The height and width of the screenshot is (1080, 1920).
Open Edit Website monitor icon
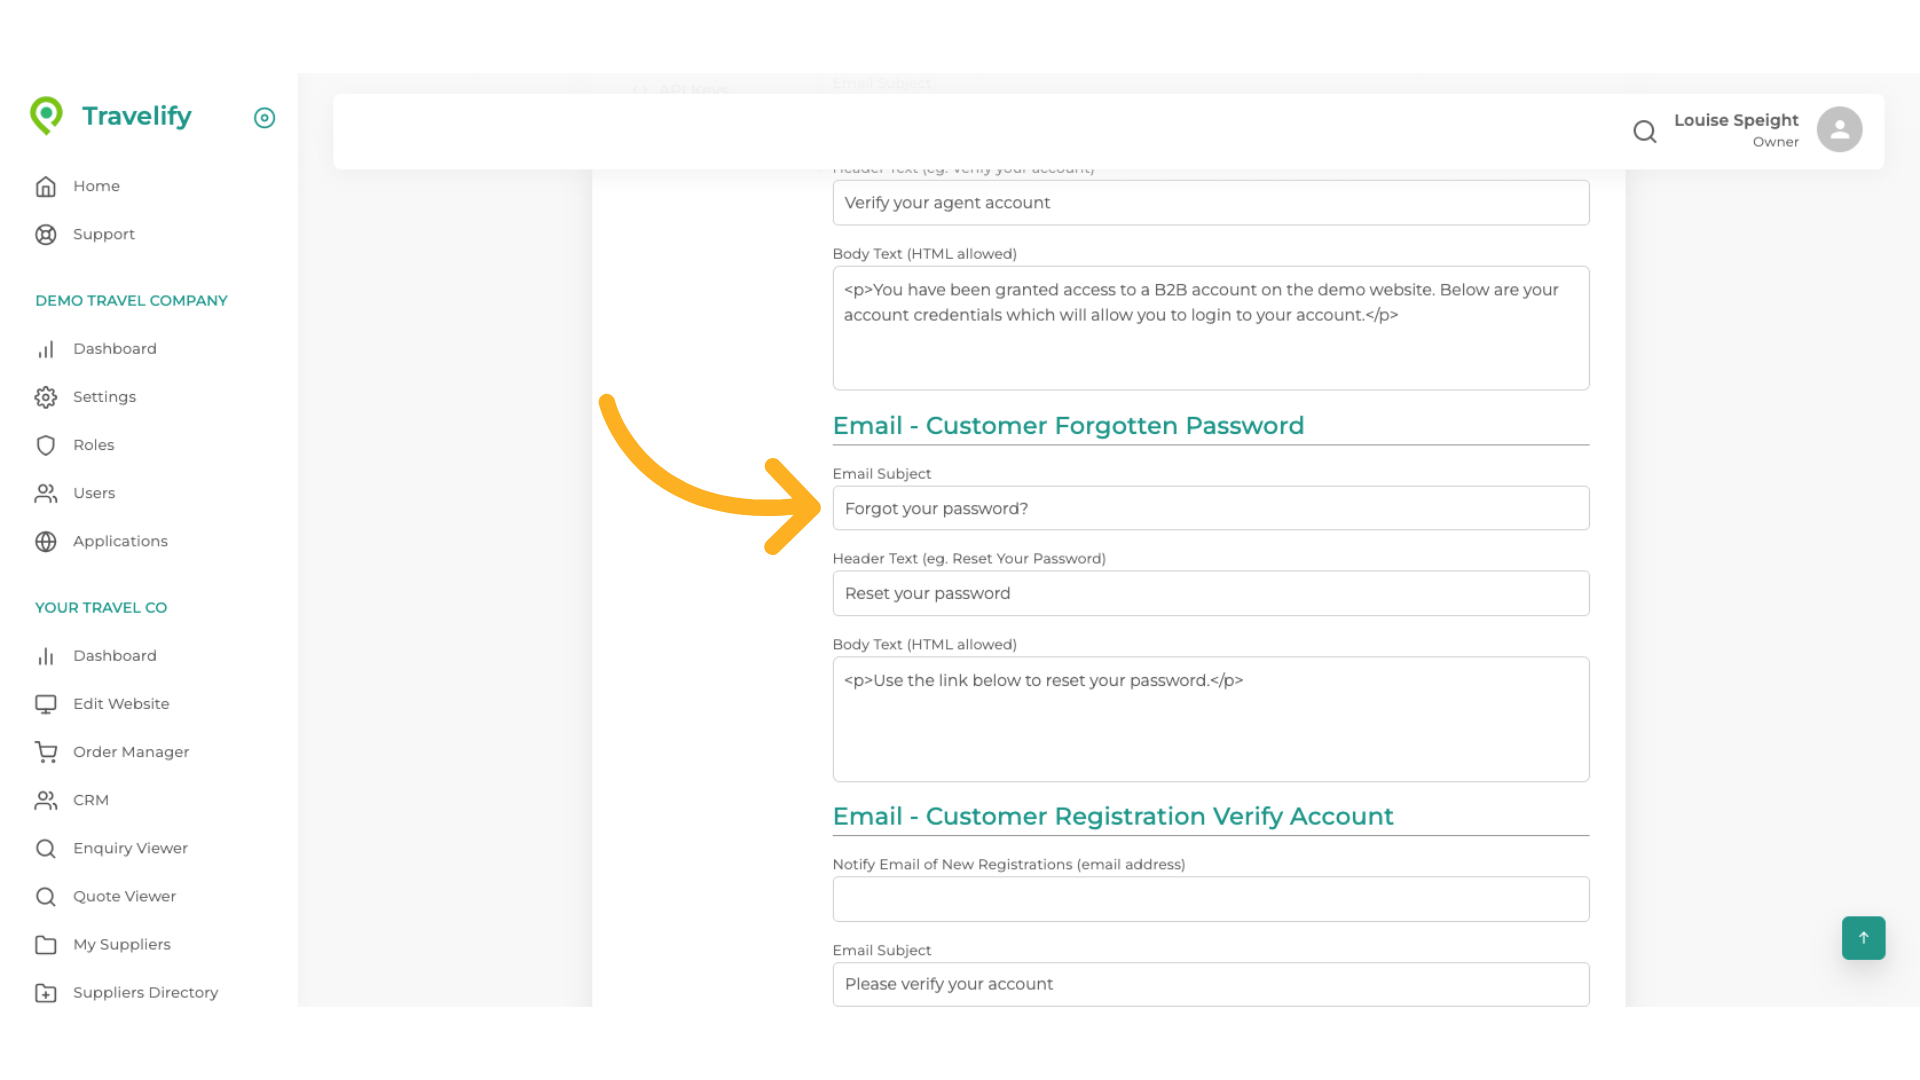(46, 704)
